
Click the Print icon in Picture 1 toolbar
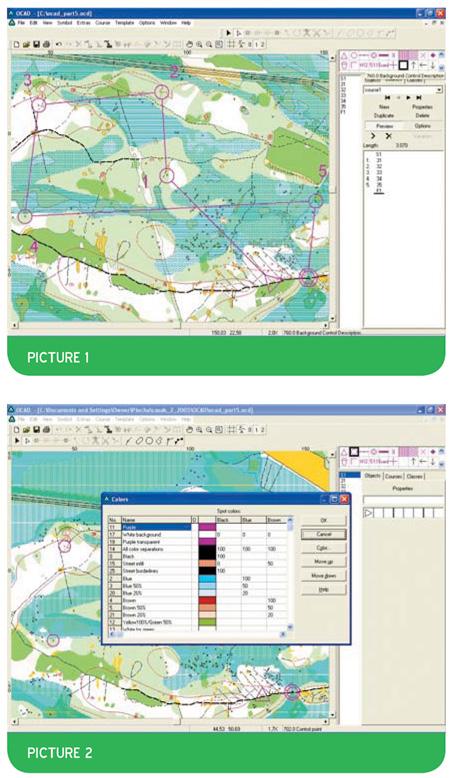coord(46,44)
